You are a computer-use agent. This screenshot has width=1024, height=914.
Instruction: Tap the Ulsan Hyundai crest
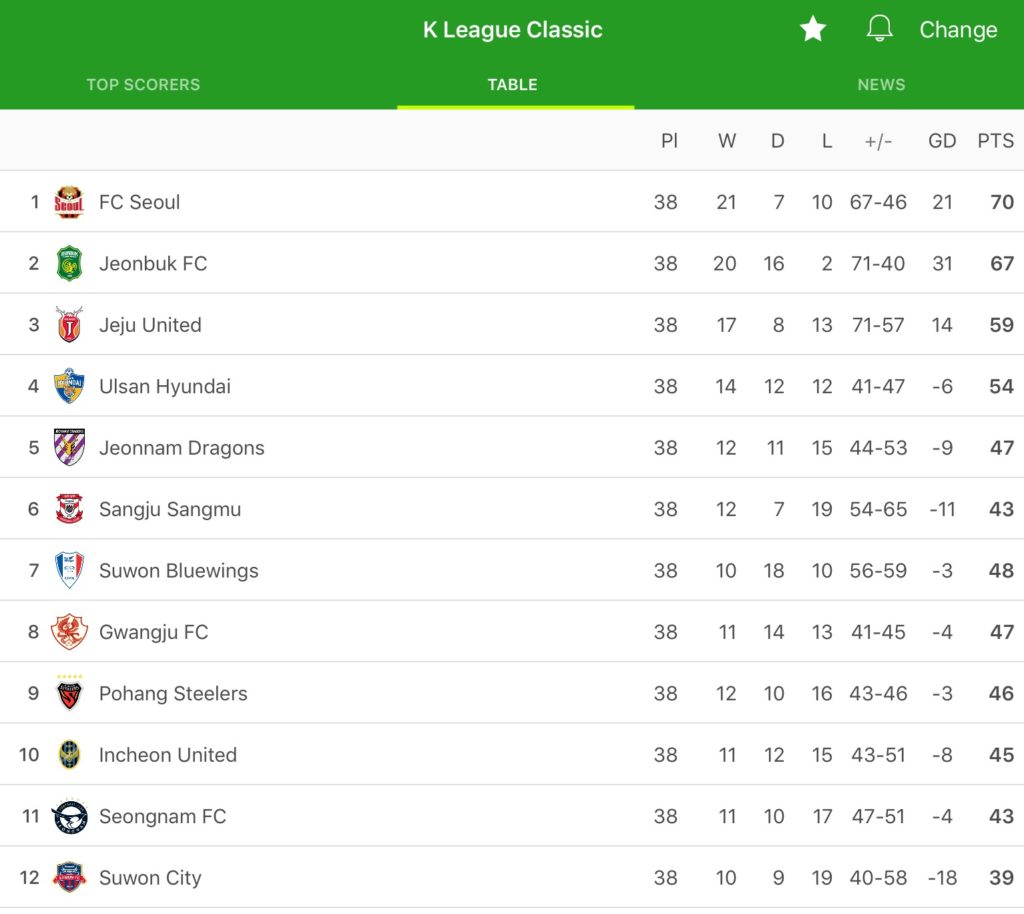tap(69, 386)
